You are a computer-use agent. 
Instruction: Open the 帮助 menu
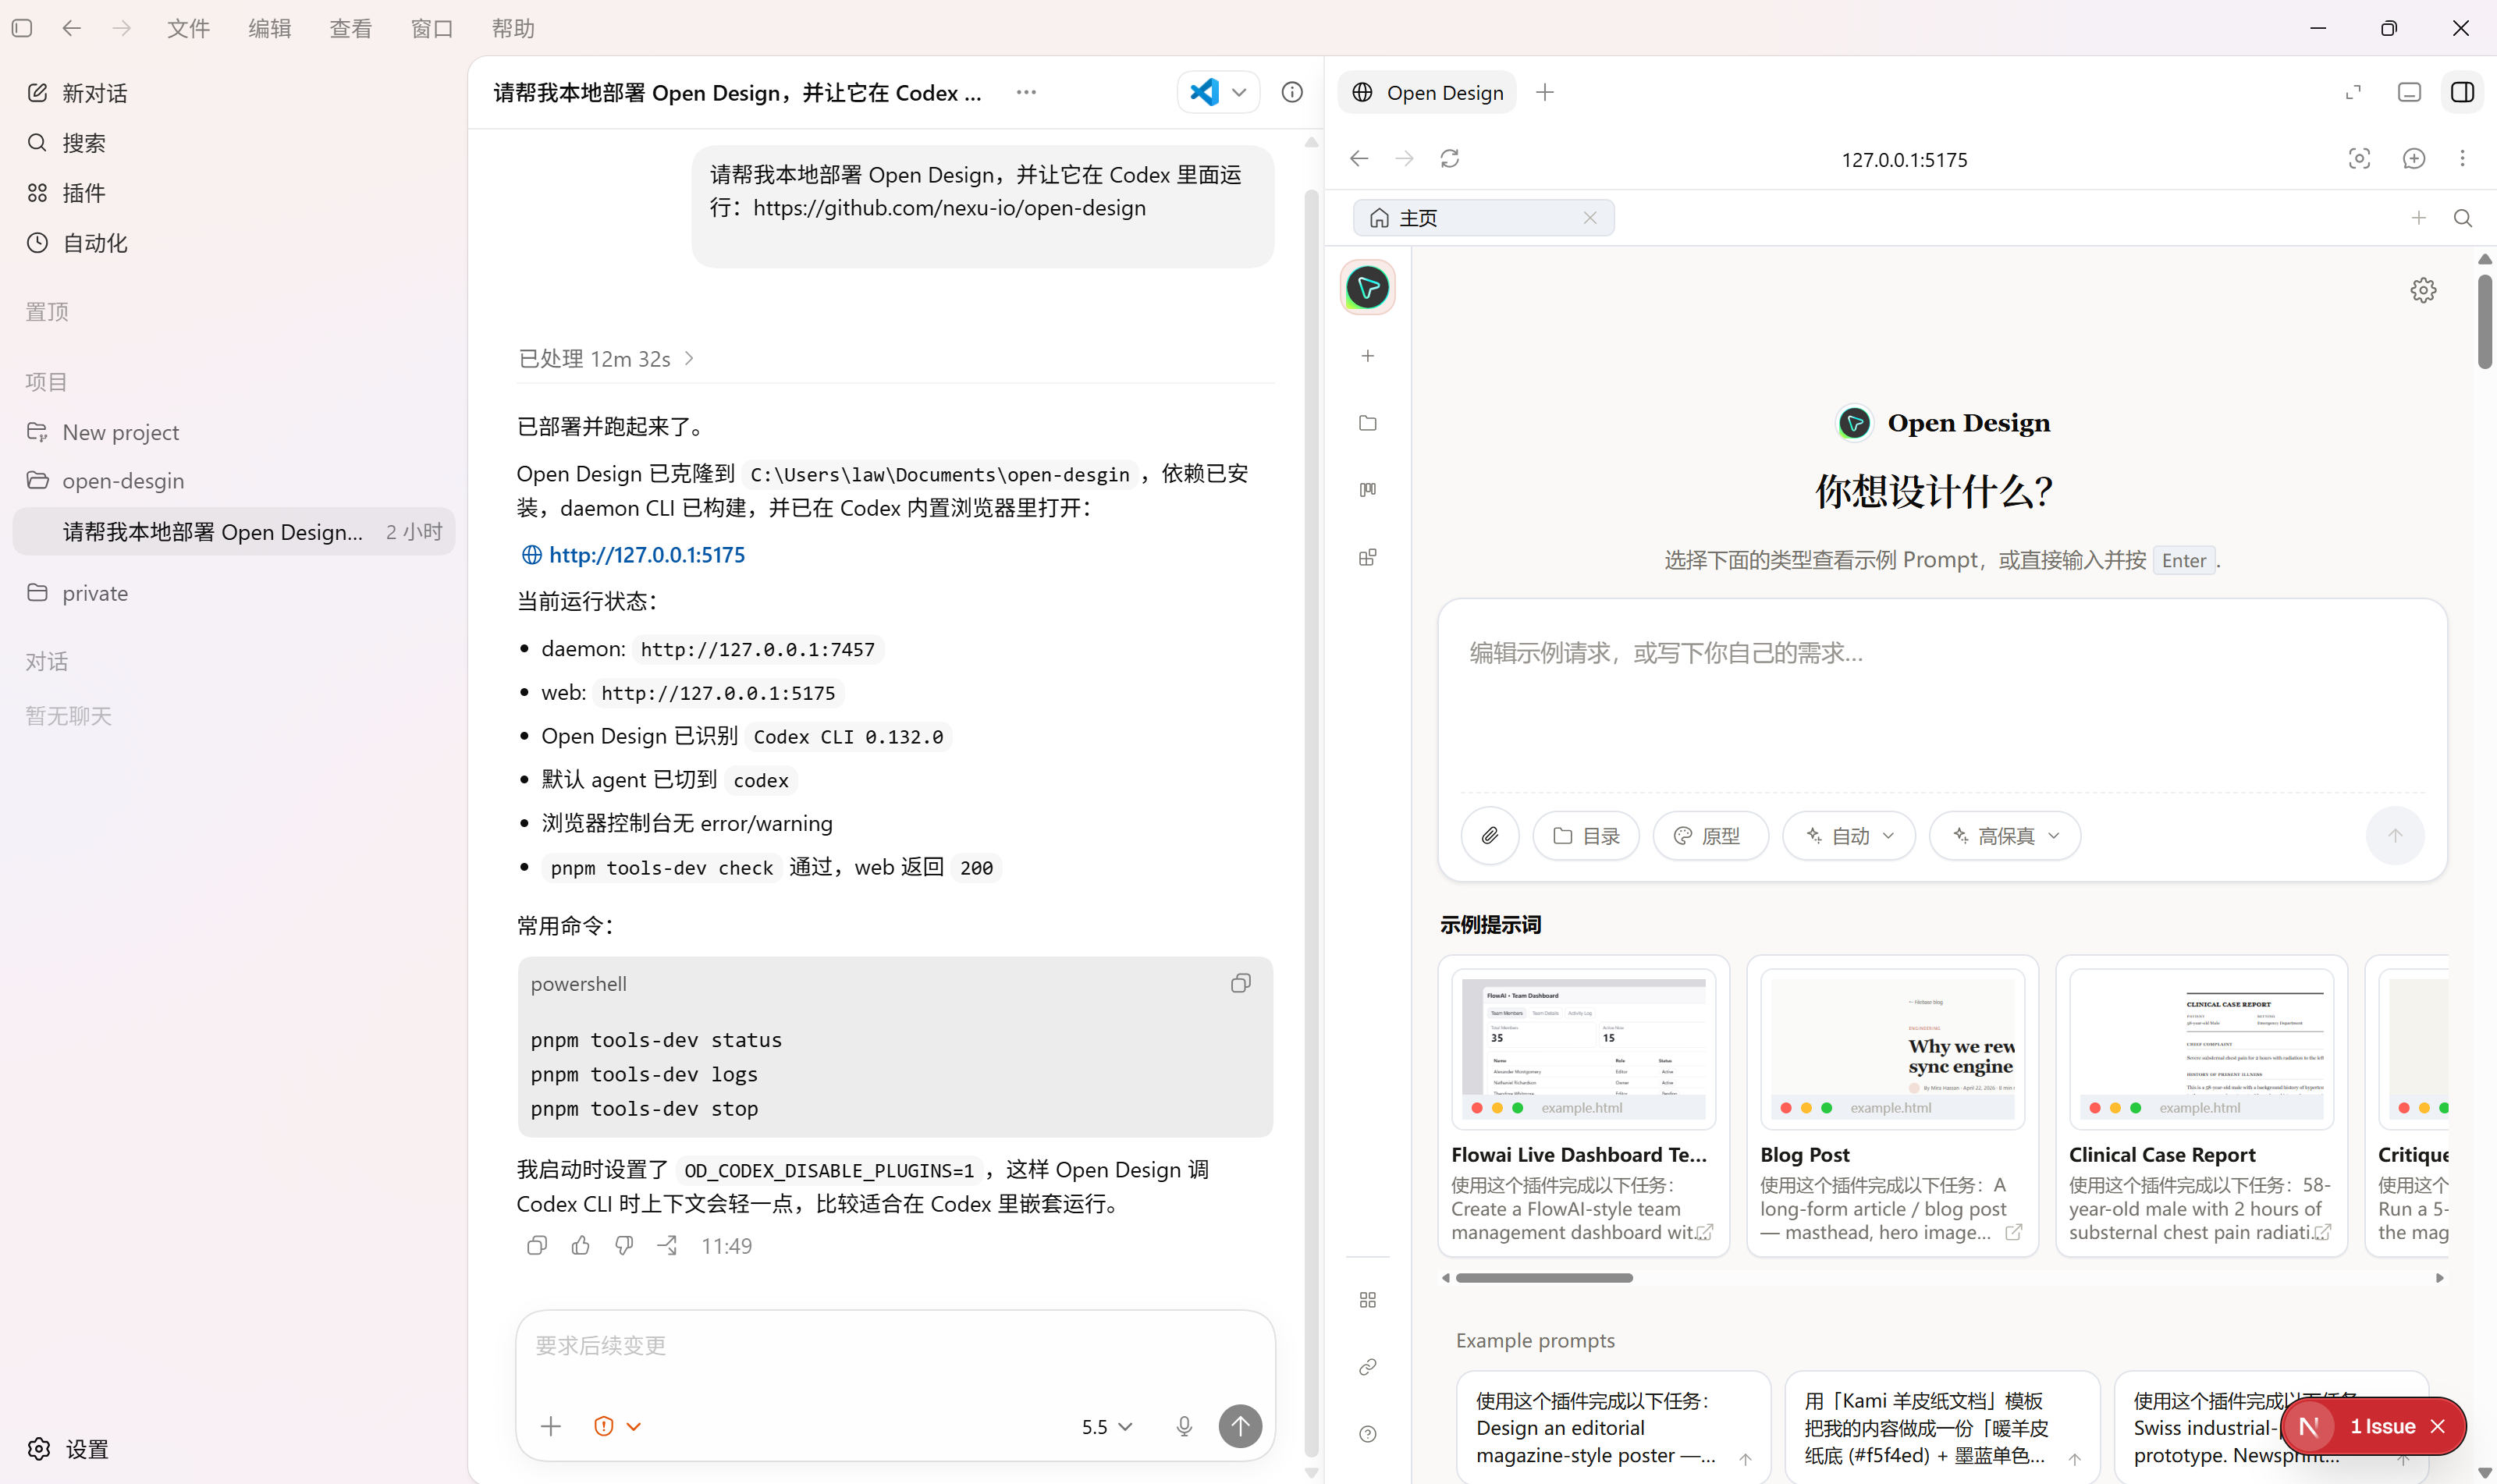point(513,28)
